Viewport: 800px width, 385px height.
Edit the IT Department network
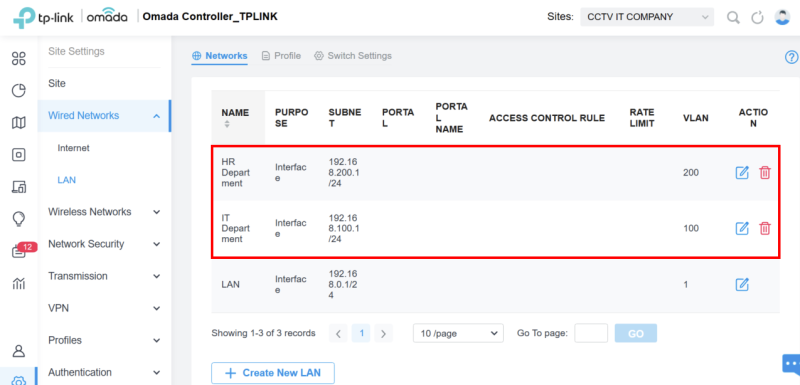tap(742, 228)
